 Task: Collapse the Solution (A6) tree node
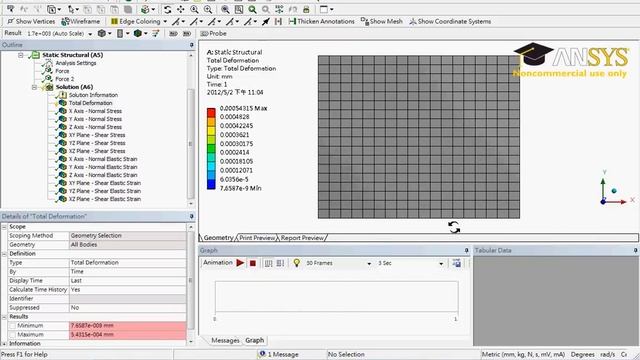point(34,87)
